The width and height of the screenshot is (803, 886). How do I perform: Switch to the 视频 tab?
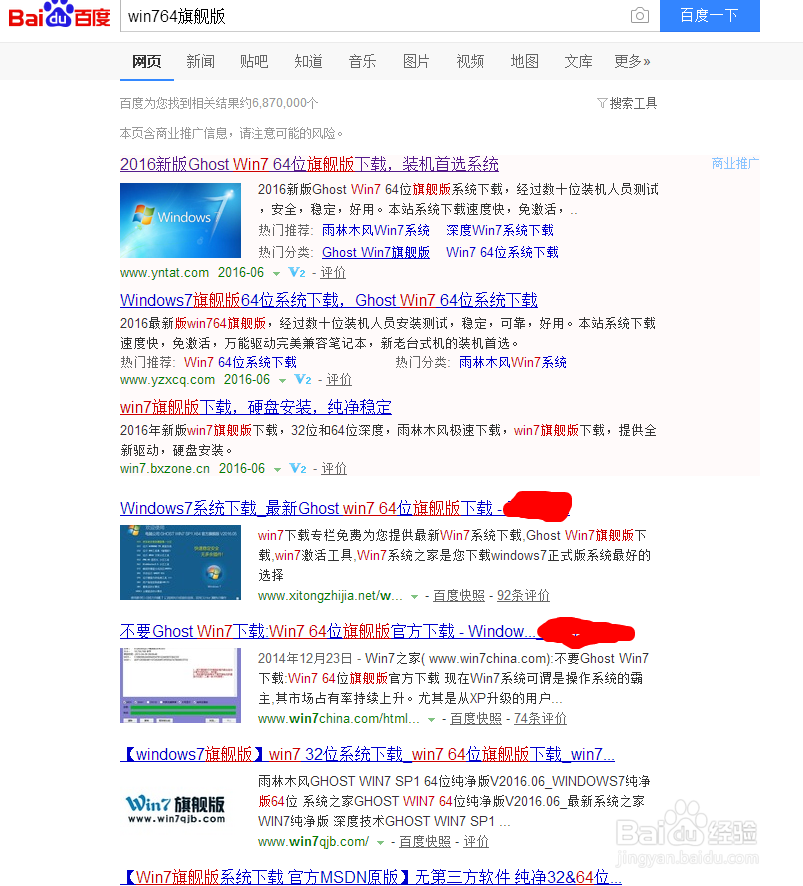[x=470, y=61]
